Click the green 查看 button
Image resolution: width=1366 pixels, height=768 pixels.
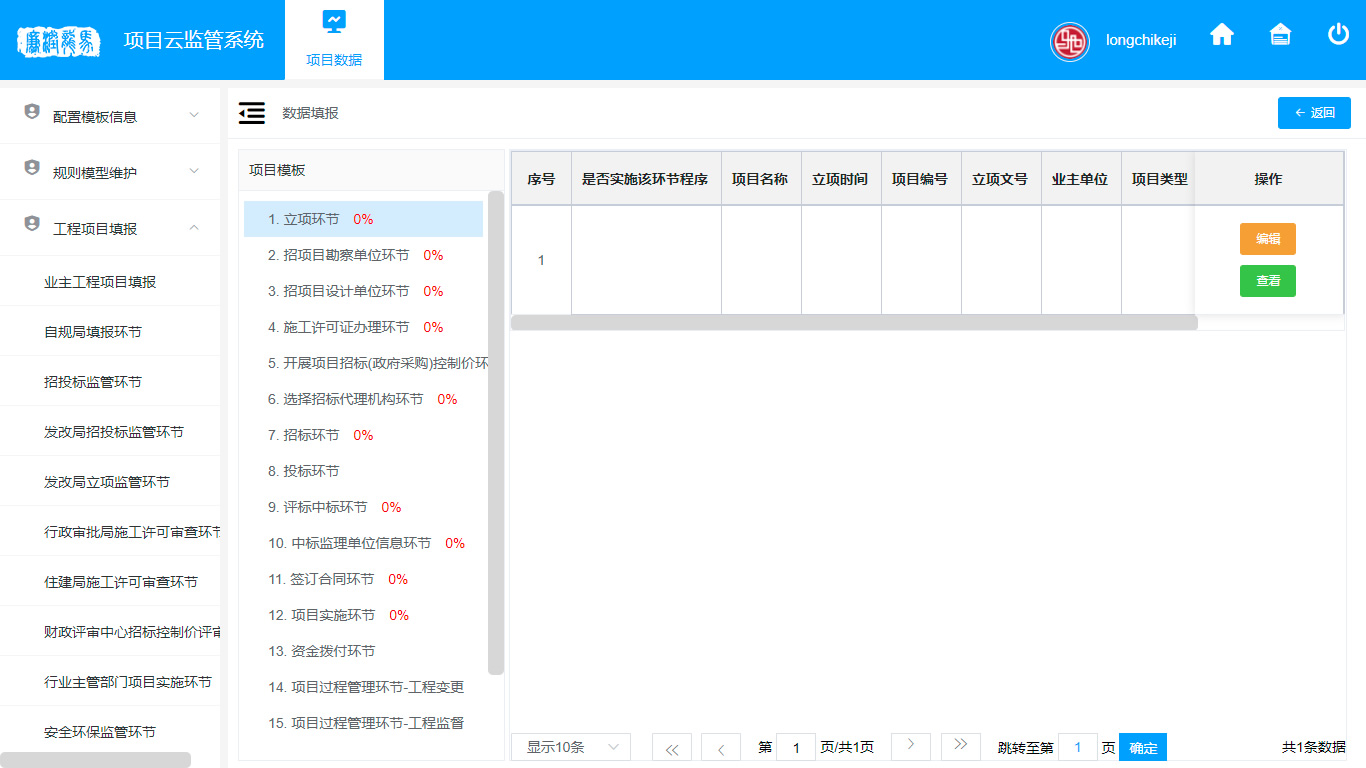click(x=1267, y=281)
